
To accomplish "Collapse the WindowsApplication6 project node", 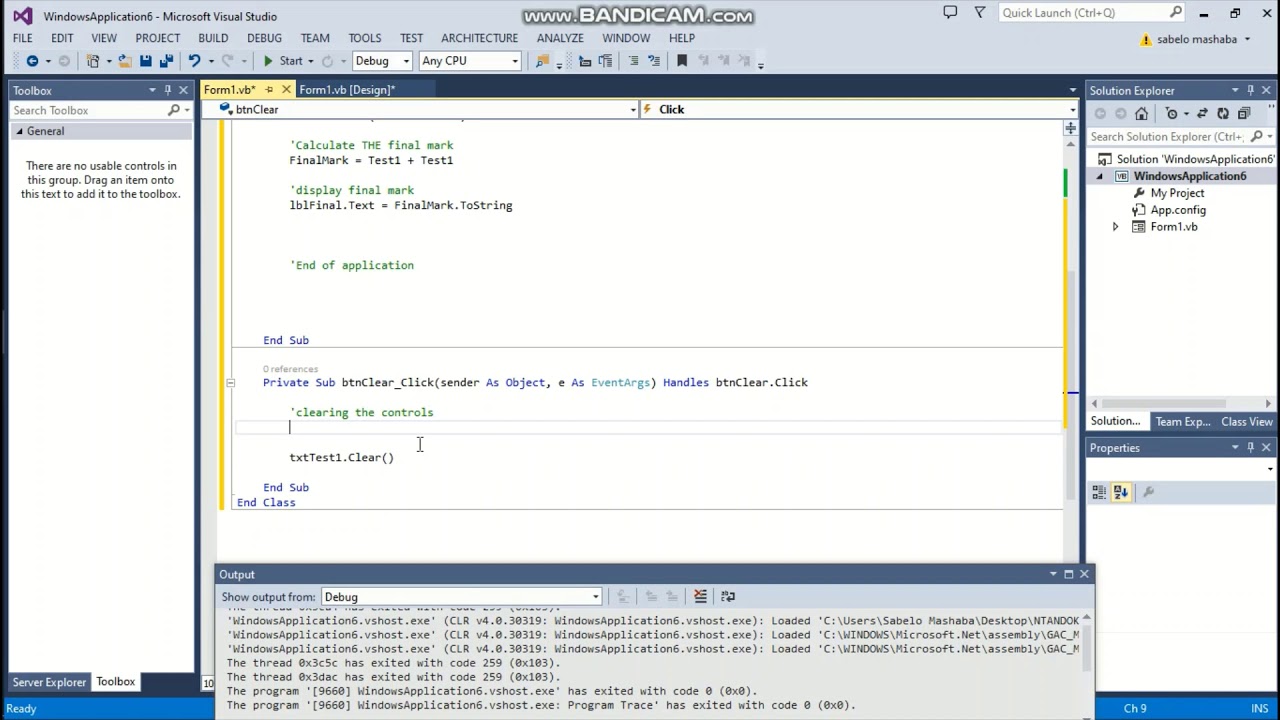I will [x=1100, y=176].
